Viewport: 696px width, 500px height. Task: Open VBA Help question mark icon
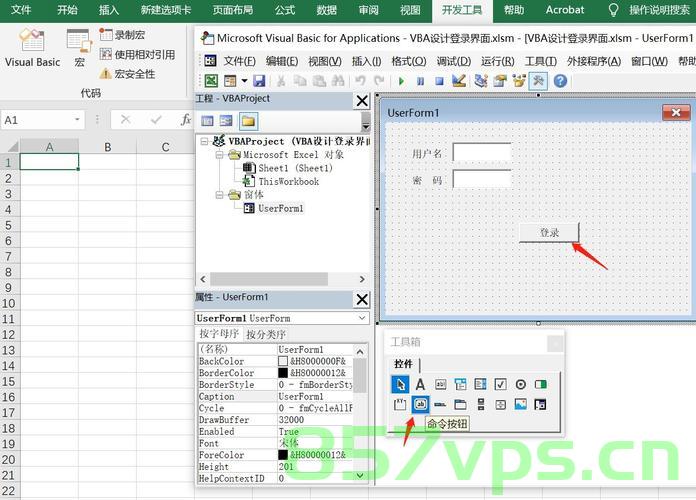tap(560, 81)
